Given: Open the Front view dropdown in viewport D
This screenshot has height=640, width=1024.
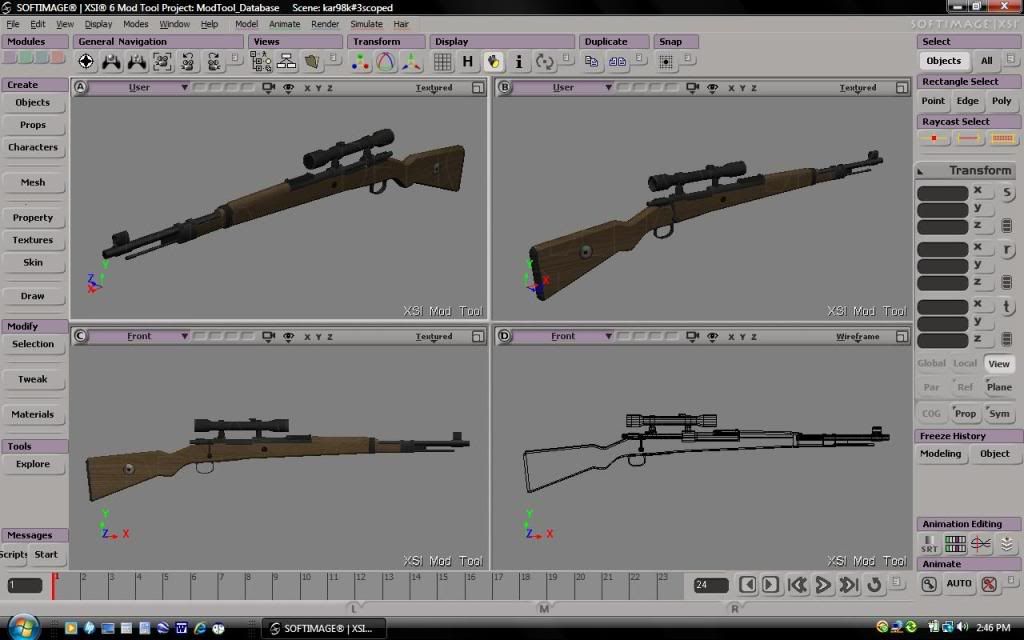Looking at the screenshot, I should point(564,336).
